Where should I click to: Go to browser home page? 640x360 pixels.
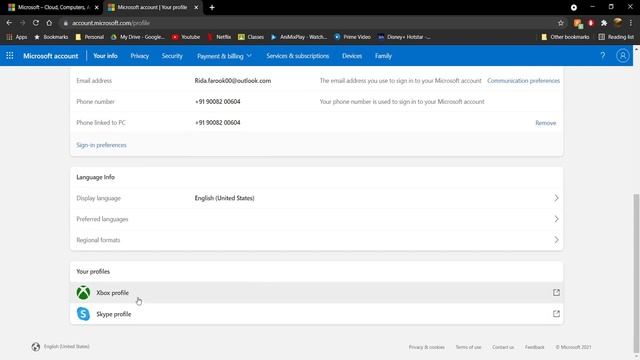[49, 23]
